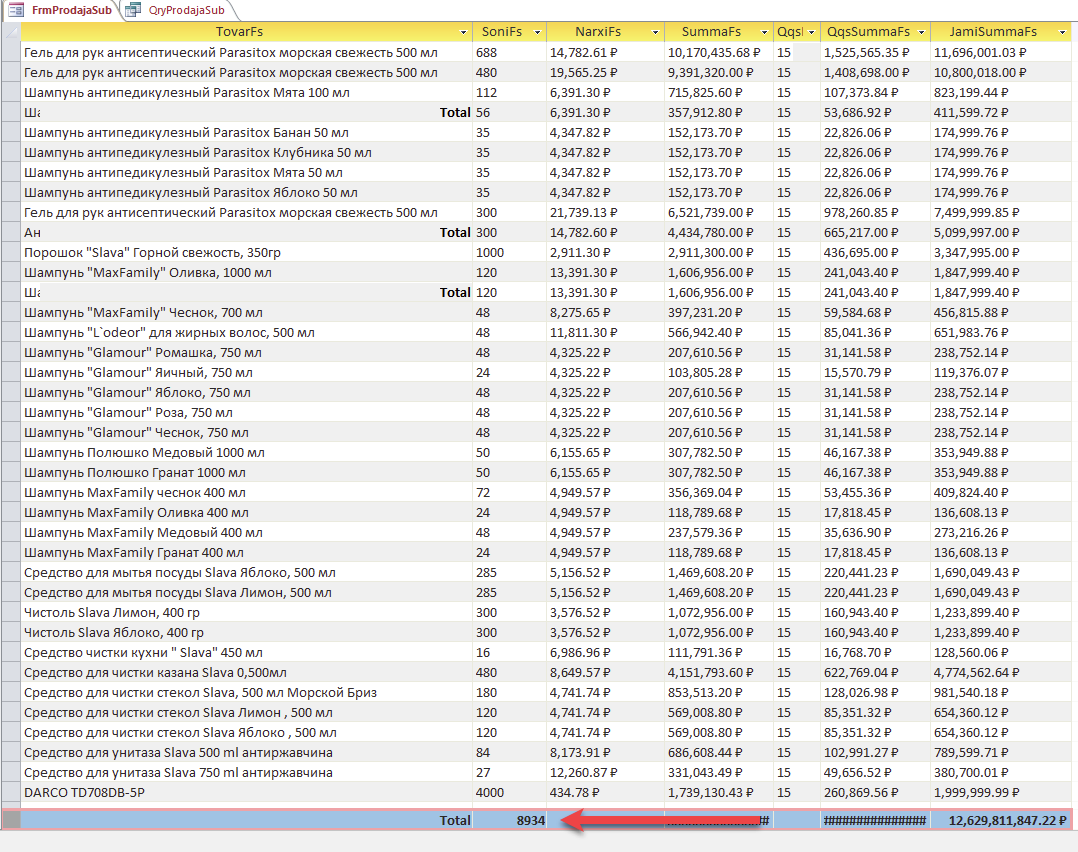Show filter options for JamiSummaFs column
The height and width of the screenshot is (852, 1078).
pos(1062,32)
